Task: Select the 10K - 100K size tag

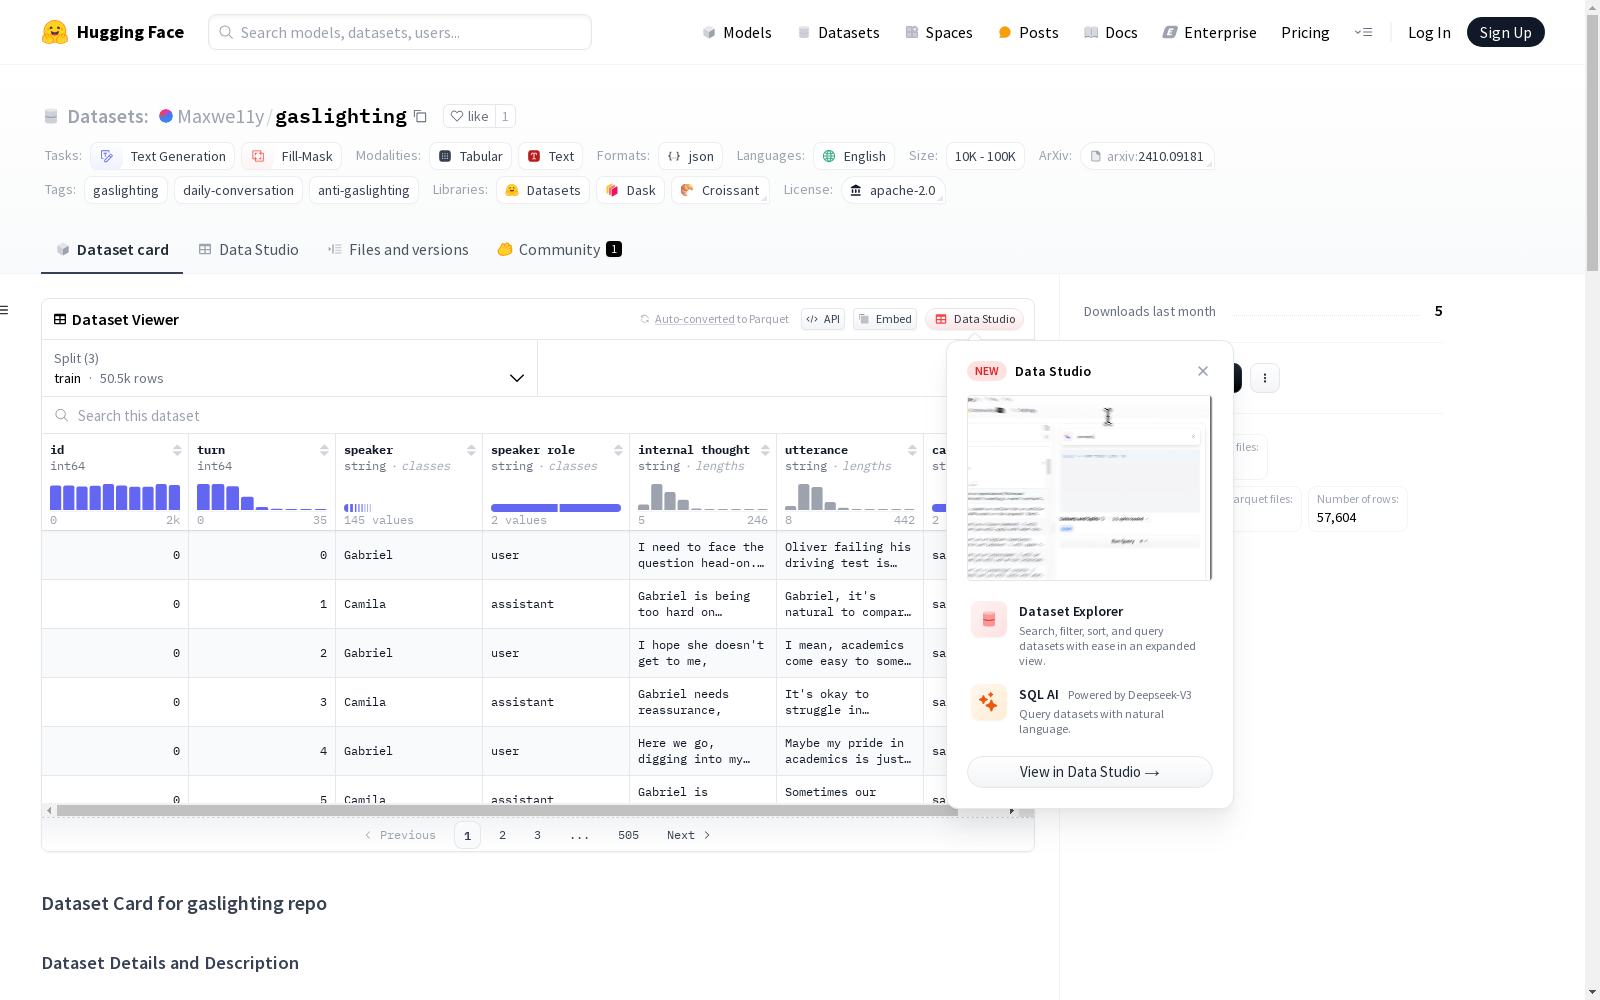Action: 985,156
